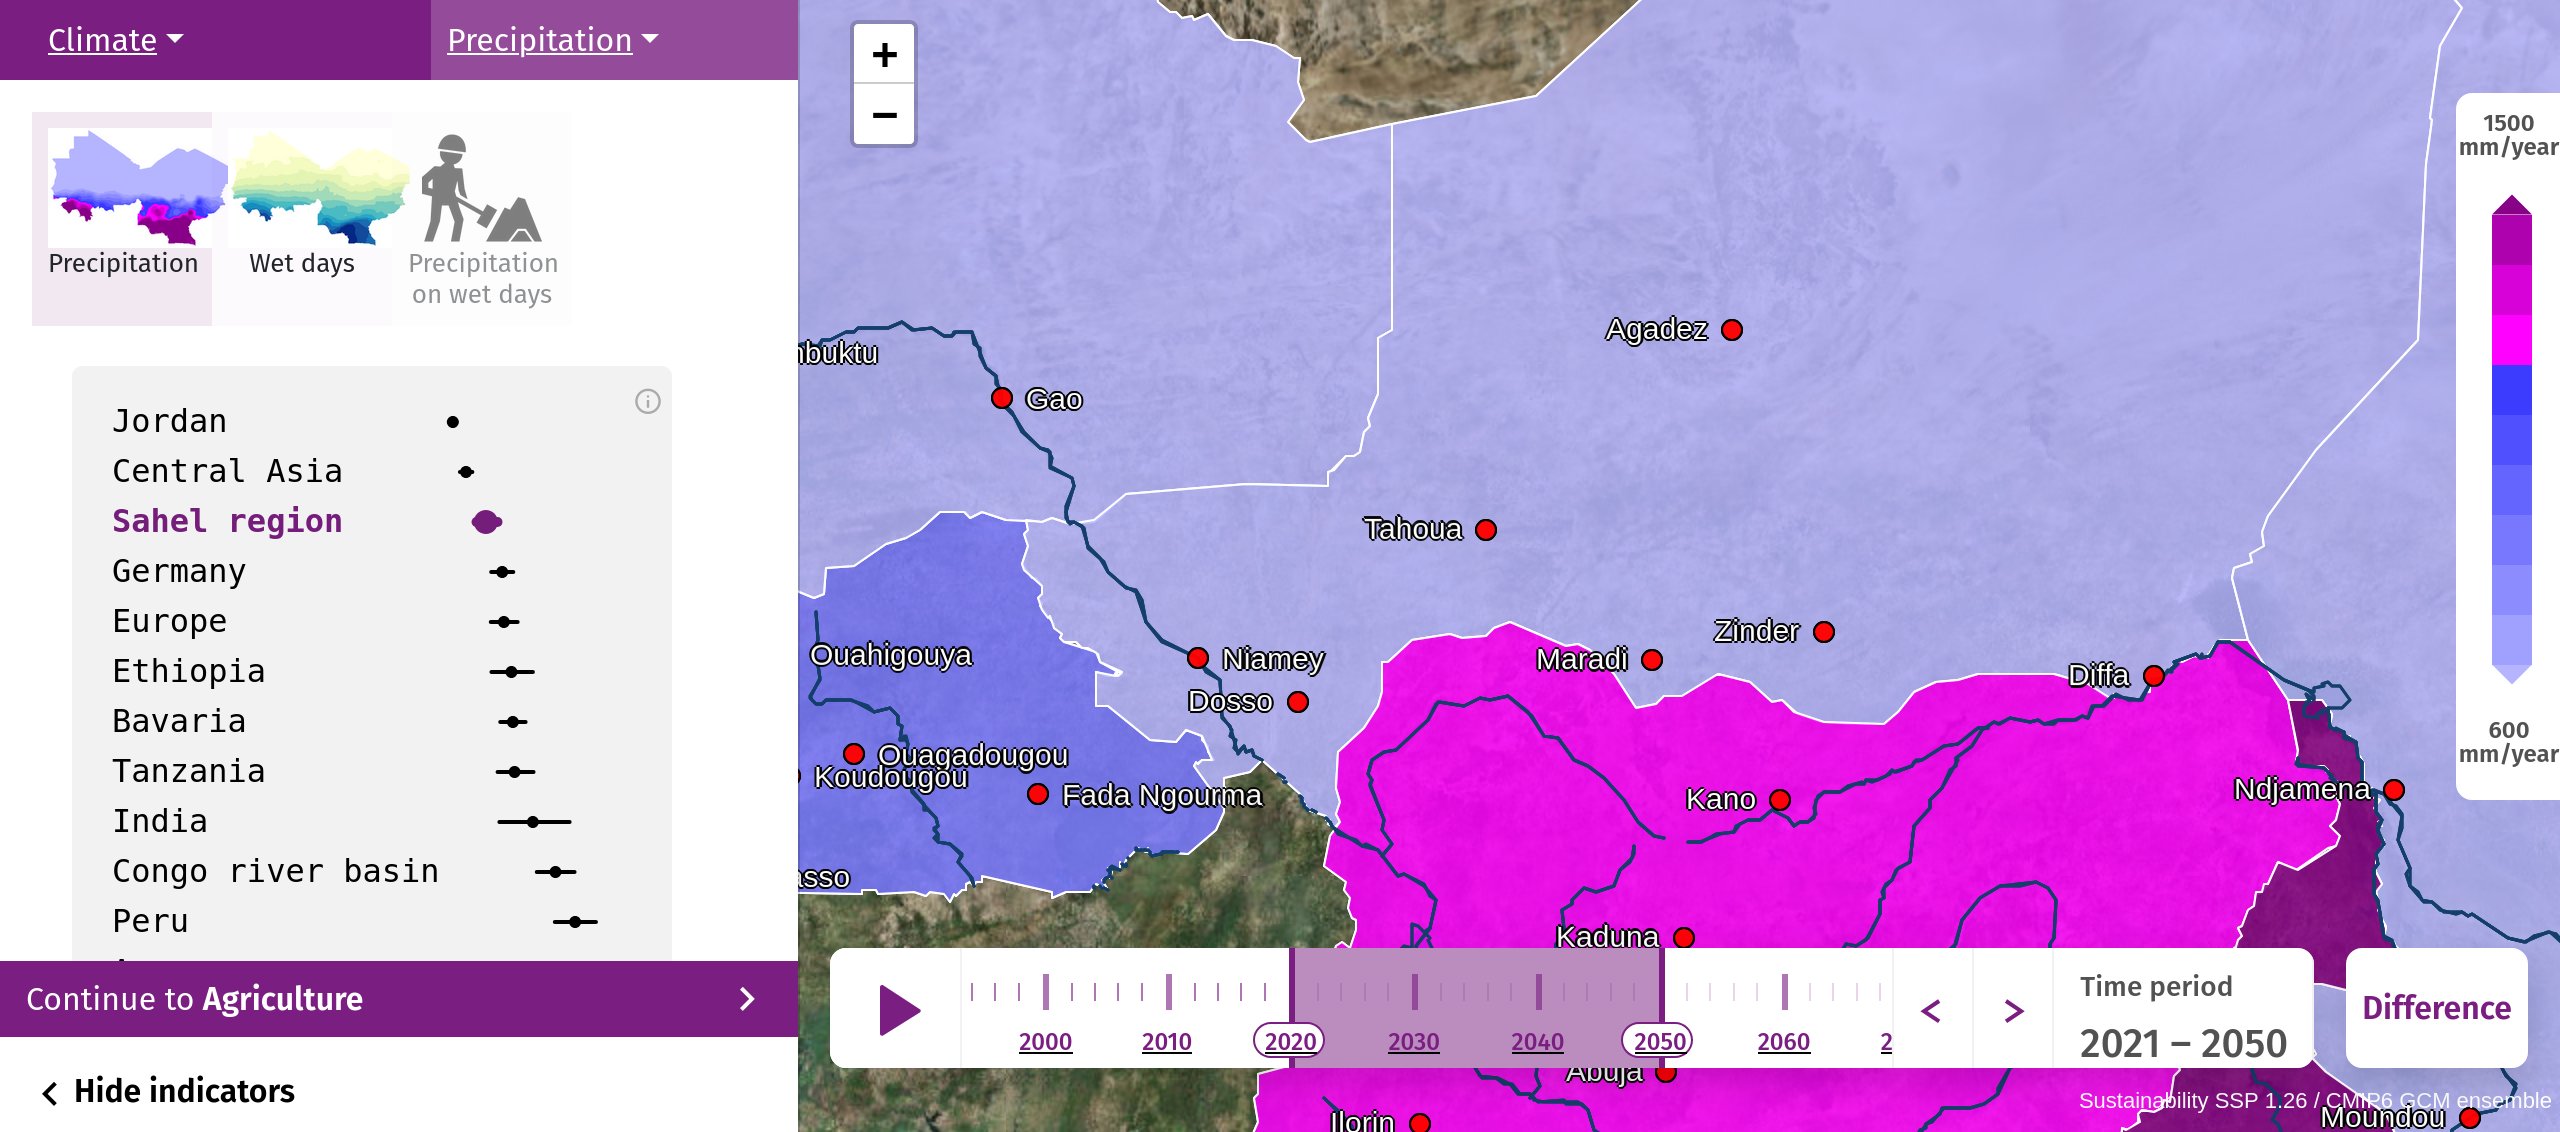Select the Precipitation indicator thumbnail

(123, 217)
